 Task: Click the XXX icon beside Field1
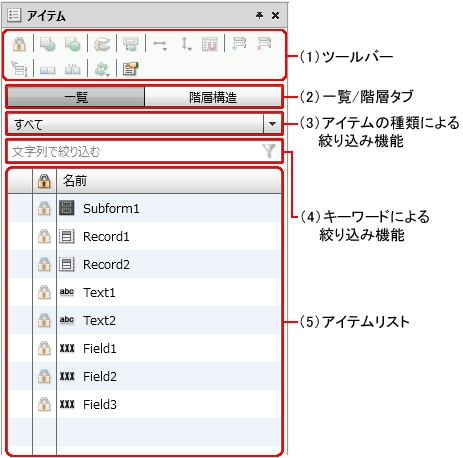tap(67, 348)
